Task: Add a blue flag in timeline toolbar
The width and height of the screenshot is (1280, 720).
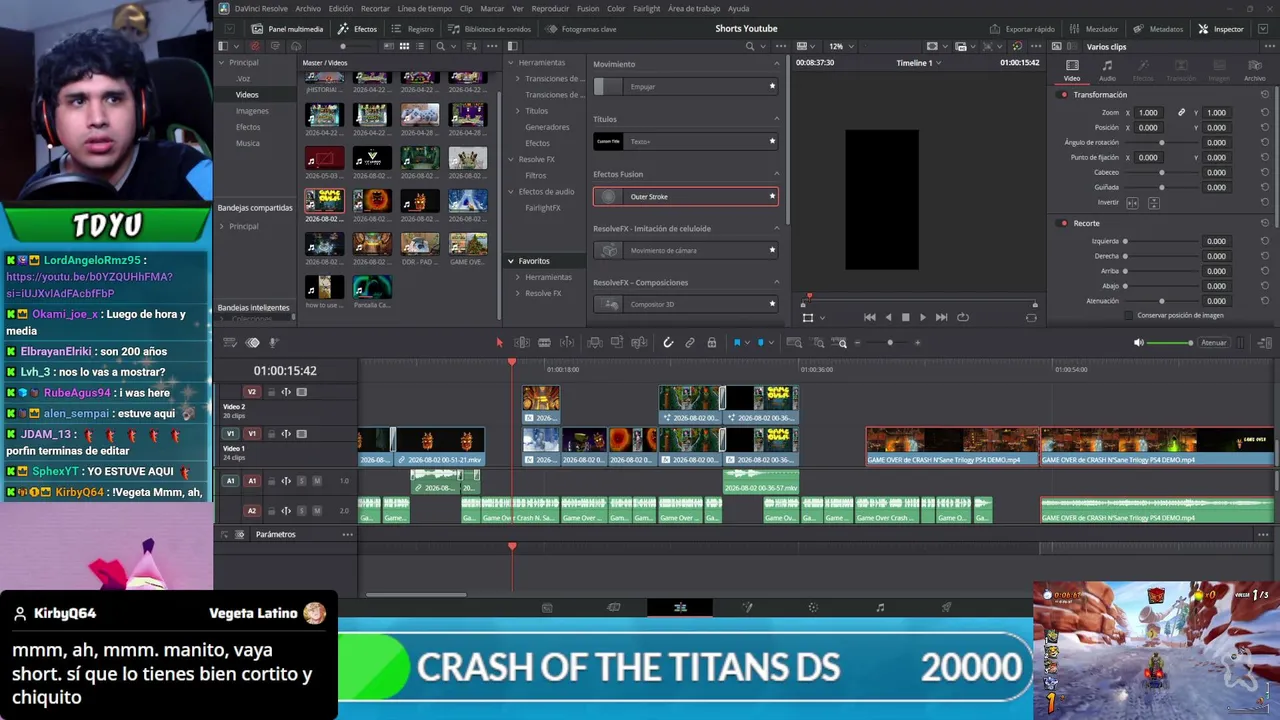Action: click(x=737, y=343)
